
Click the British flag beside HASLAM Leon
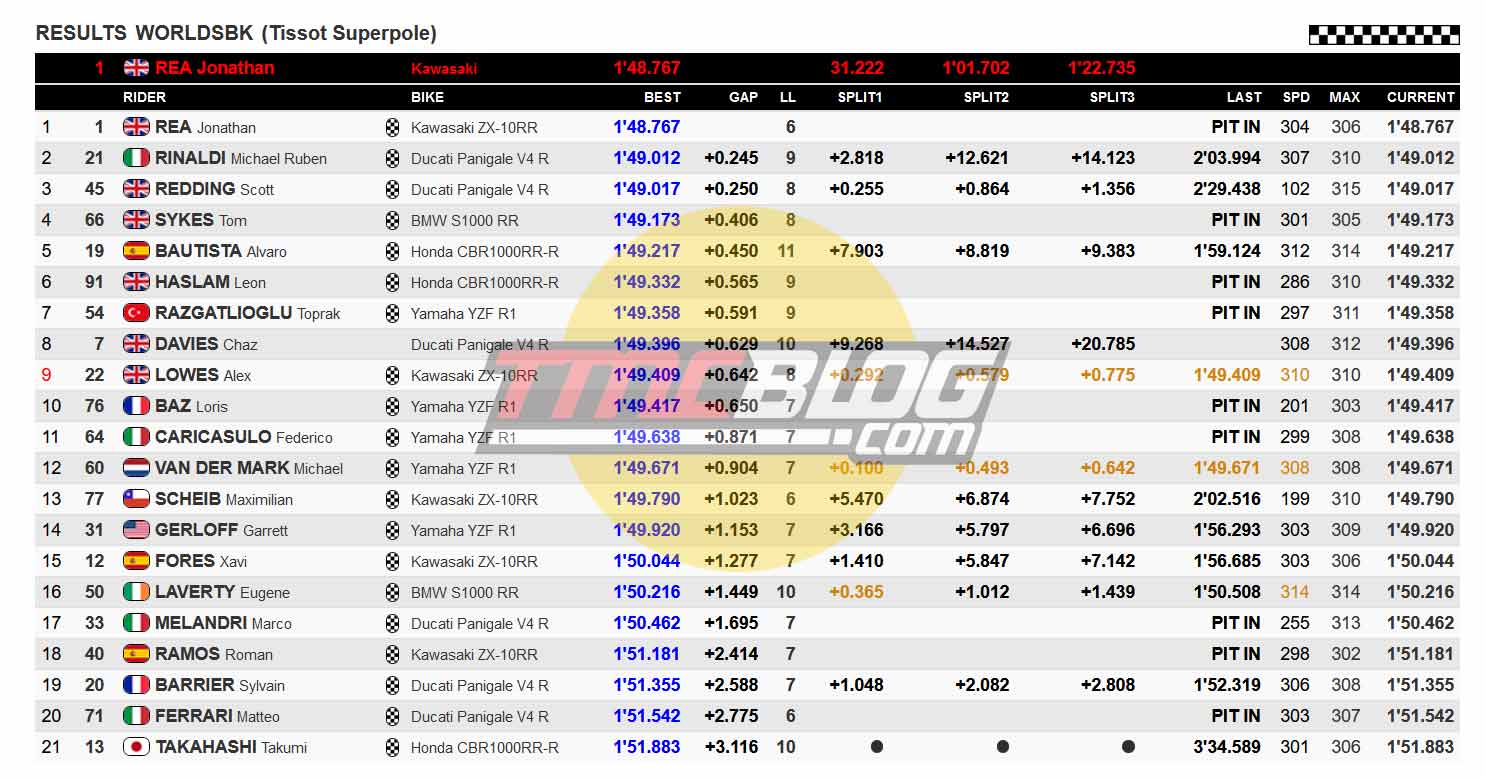[x=136, y=282]
